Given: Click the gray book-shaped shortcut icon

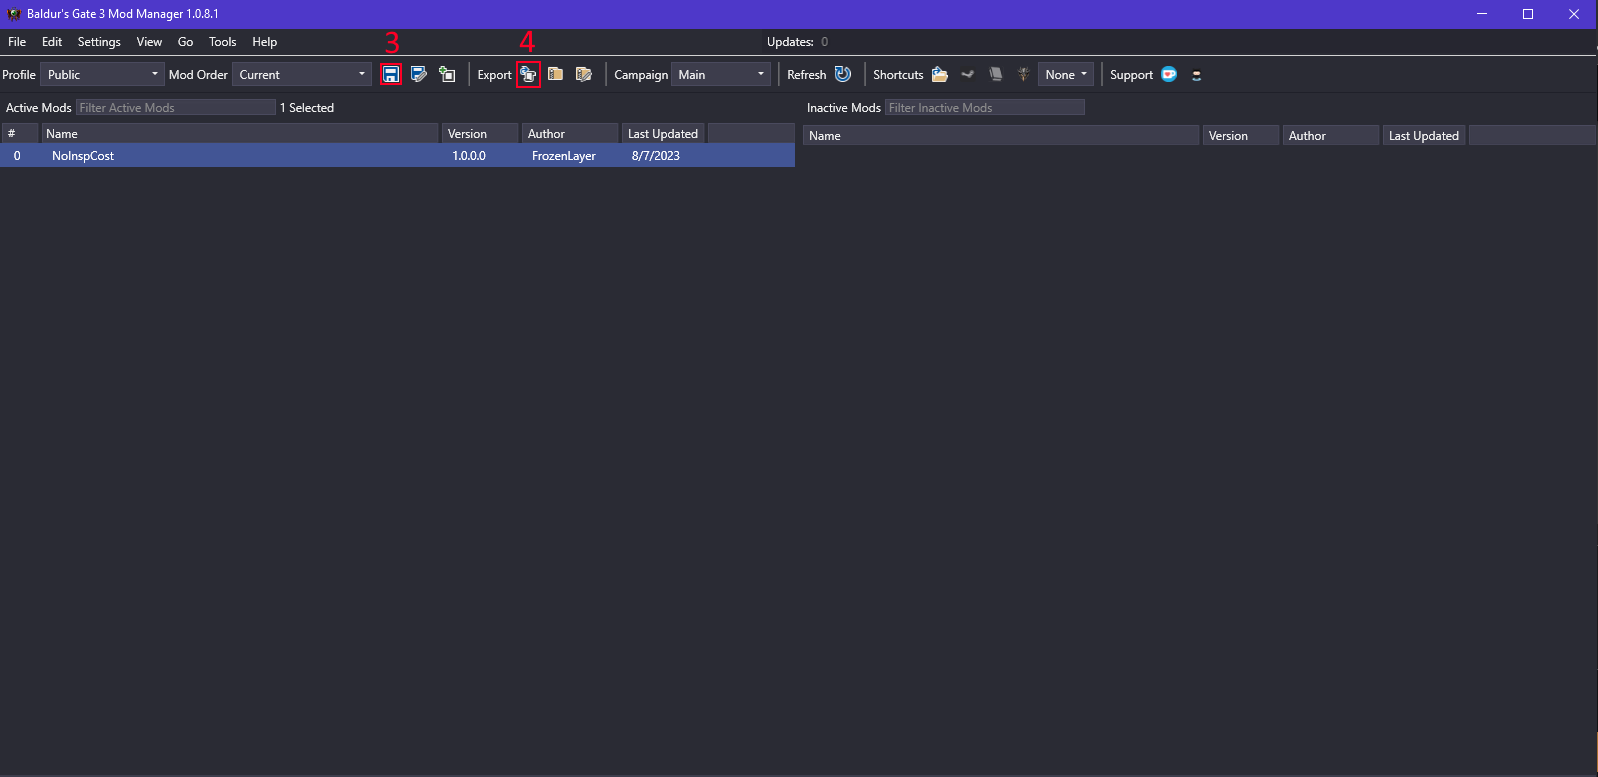Looking at the screenshot, I should [x=995, y=75].
